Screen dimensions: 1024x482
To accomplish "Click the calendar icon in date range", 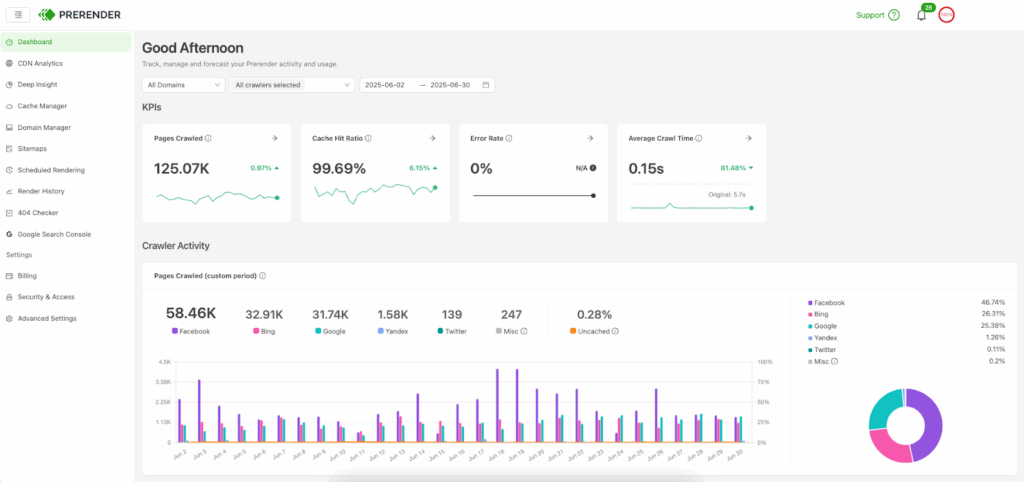I will tap(486, 85).
